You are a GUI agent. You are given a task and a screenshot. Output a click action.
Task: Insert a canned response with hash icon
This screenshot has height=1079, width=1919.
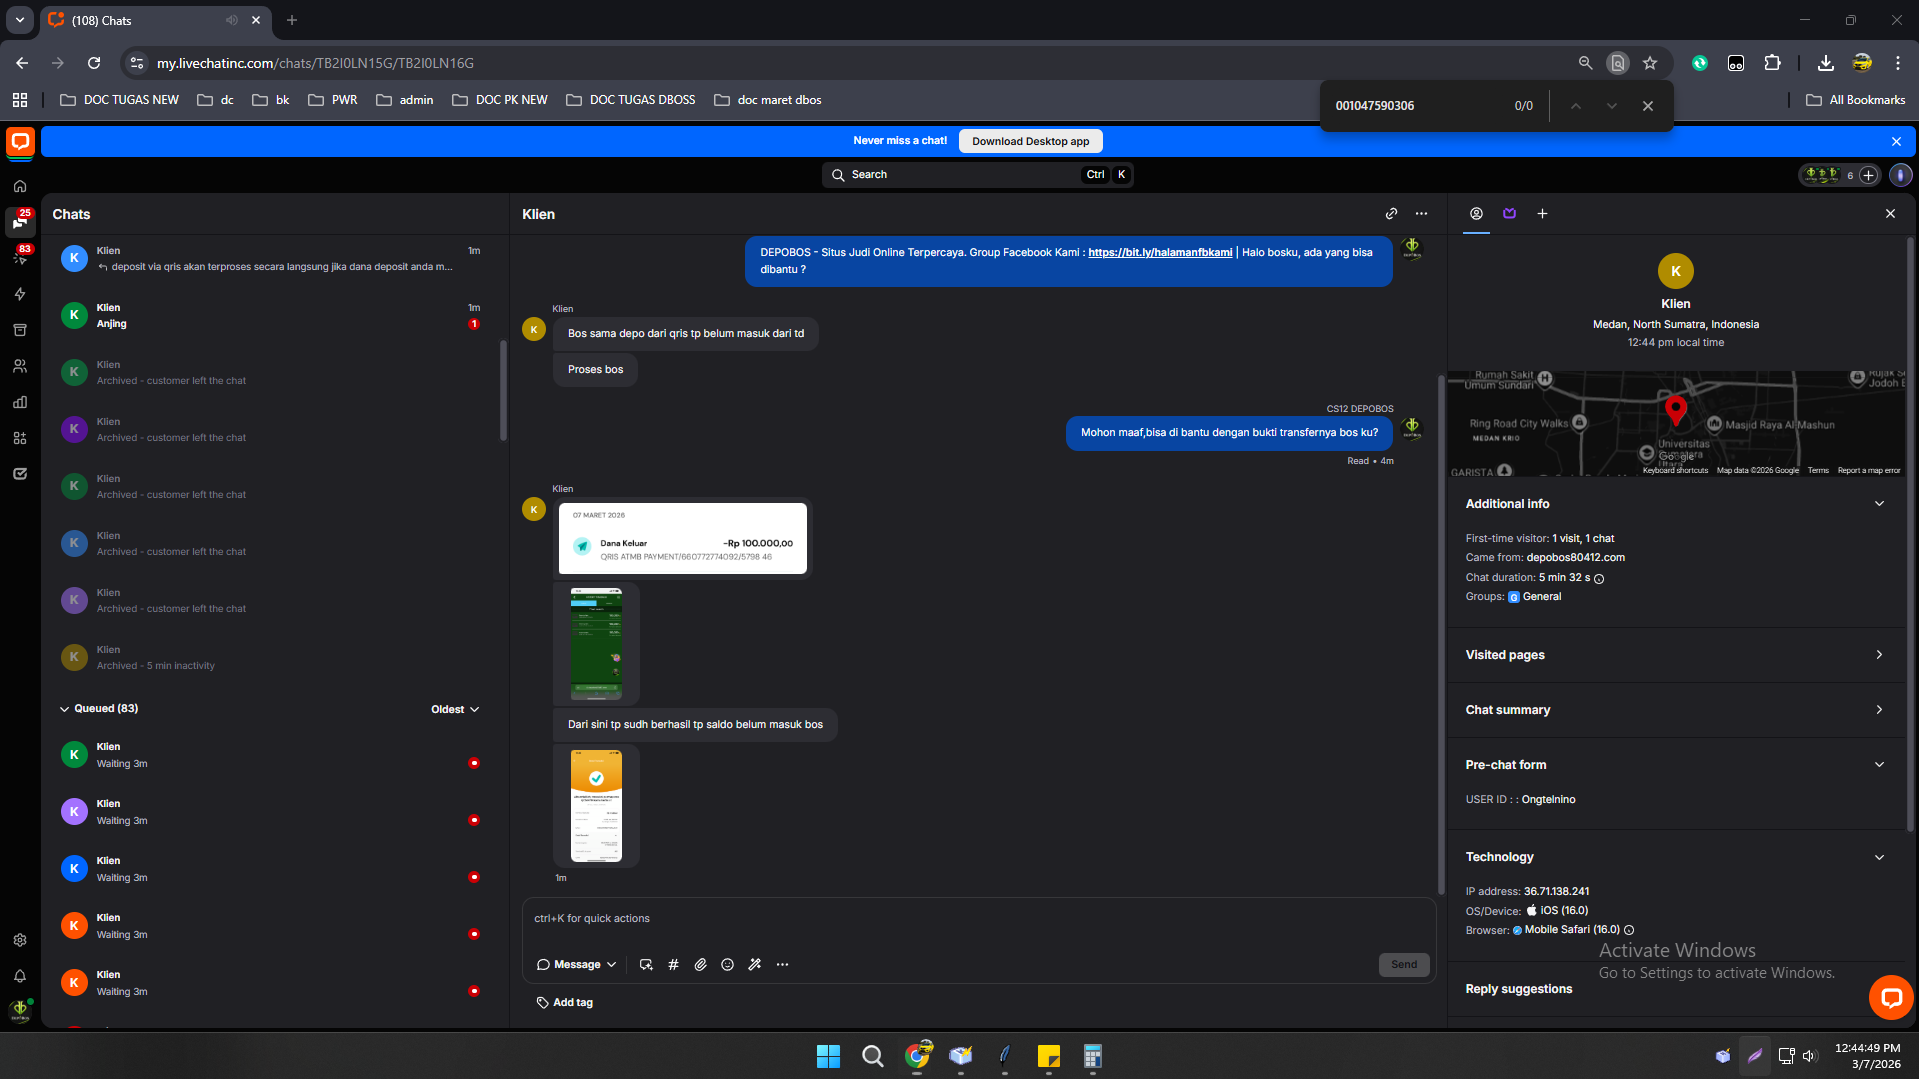click(673, 965)
